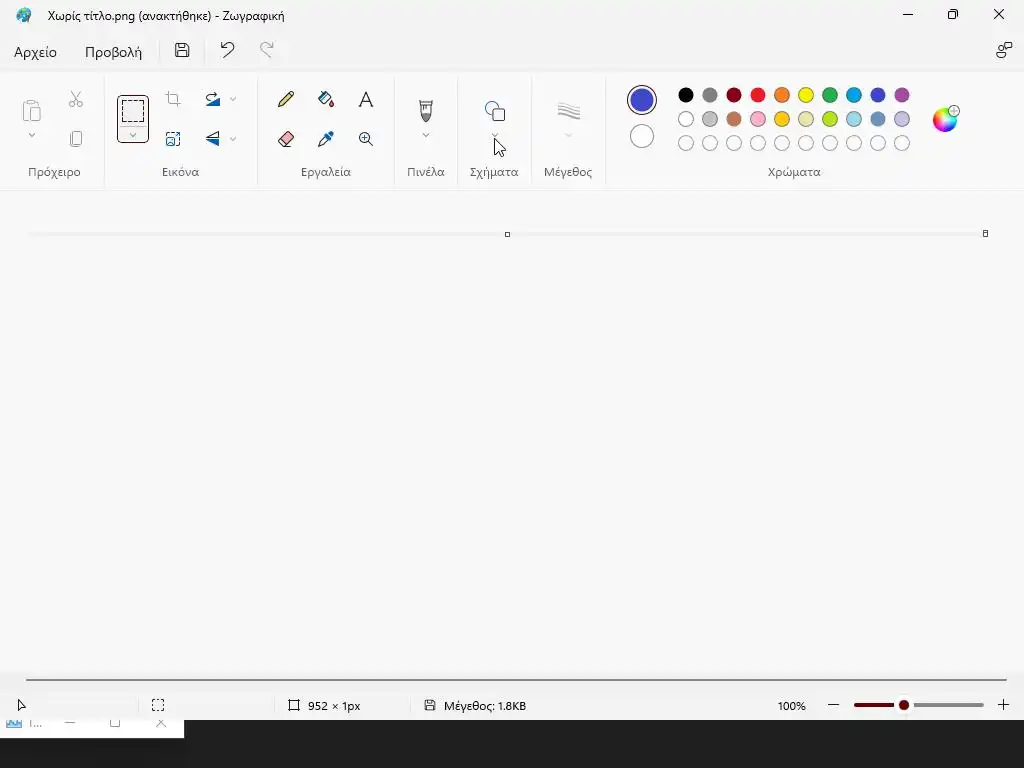
Task: Pick the dark red color swatch
Action: tap(734, 95)
